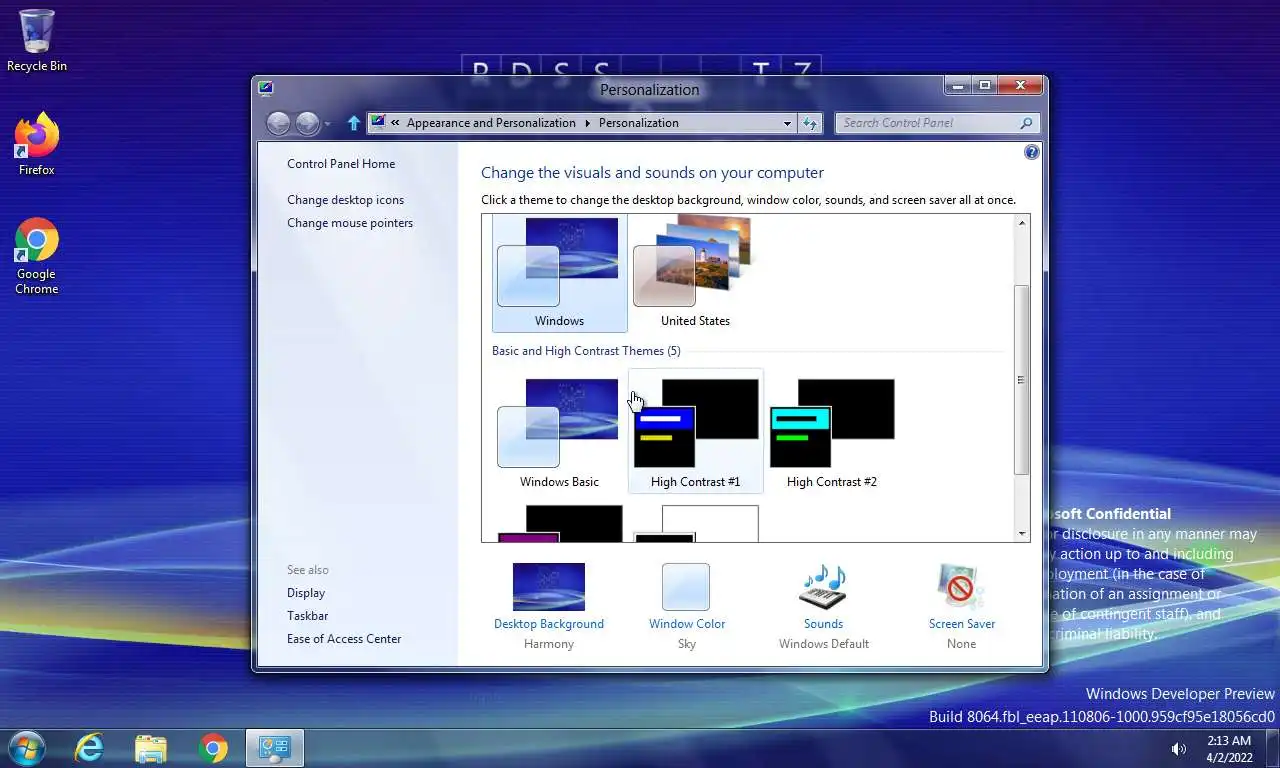Image resolution: width=1280 pixels, height=768 pixels.
Task: Open the Google Chrome desktop shortcut
Action: point(37,256)
